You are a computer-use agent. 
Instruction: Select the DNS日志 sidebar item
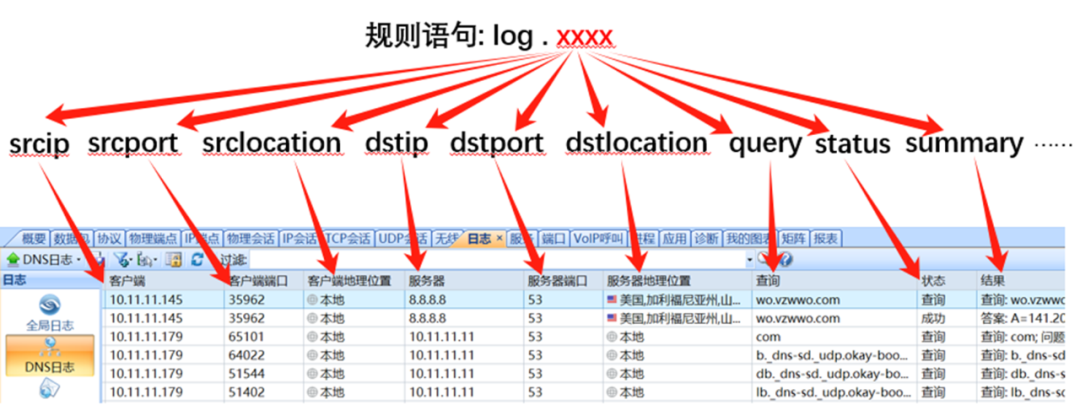pyautogui.click(x=50, y=356)
